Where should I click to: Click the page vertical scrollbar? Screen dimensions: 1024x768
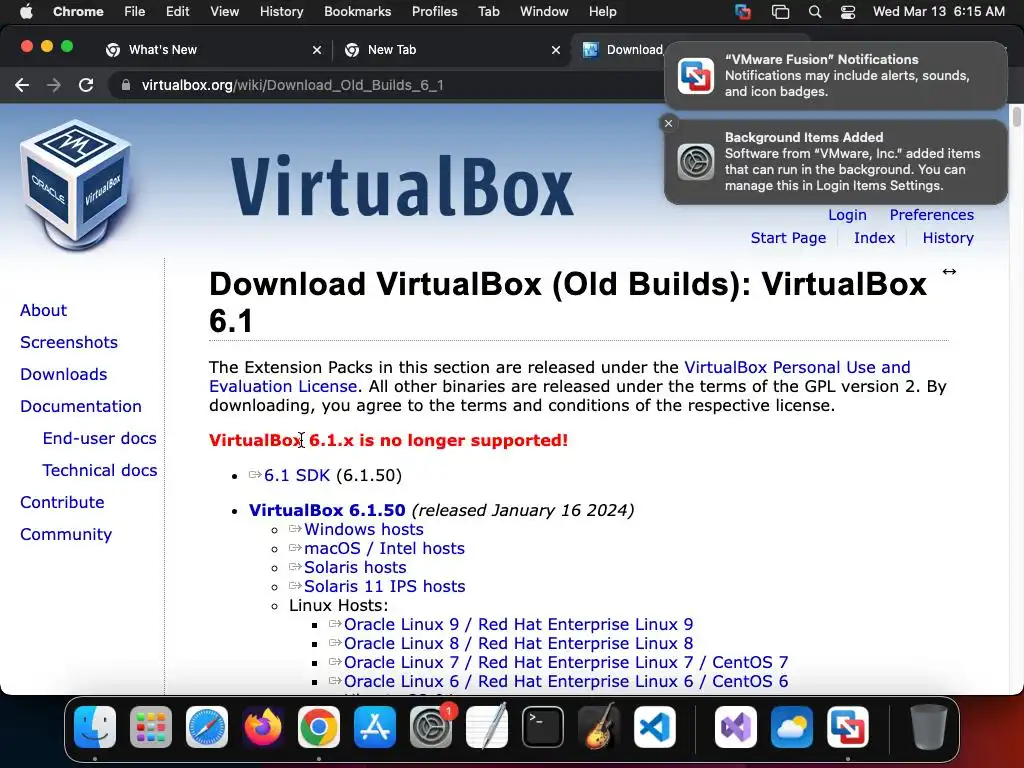(x=1017, y=118)
